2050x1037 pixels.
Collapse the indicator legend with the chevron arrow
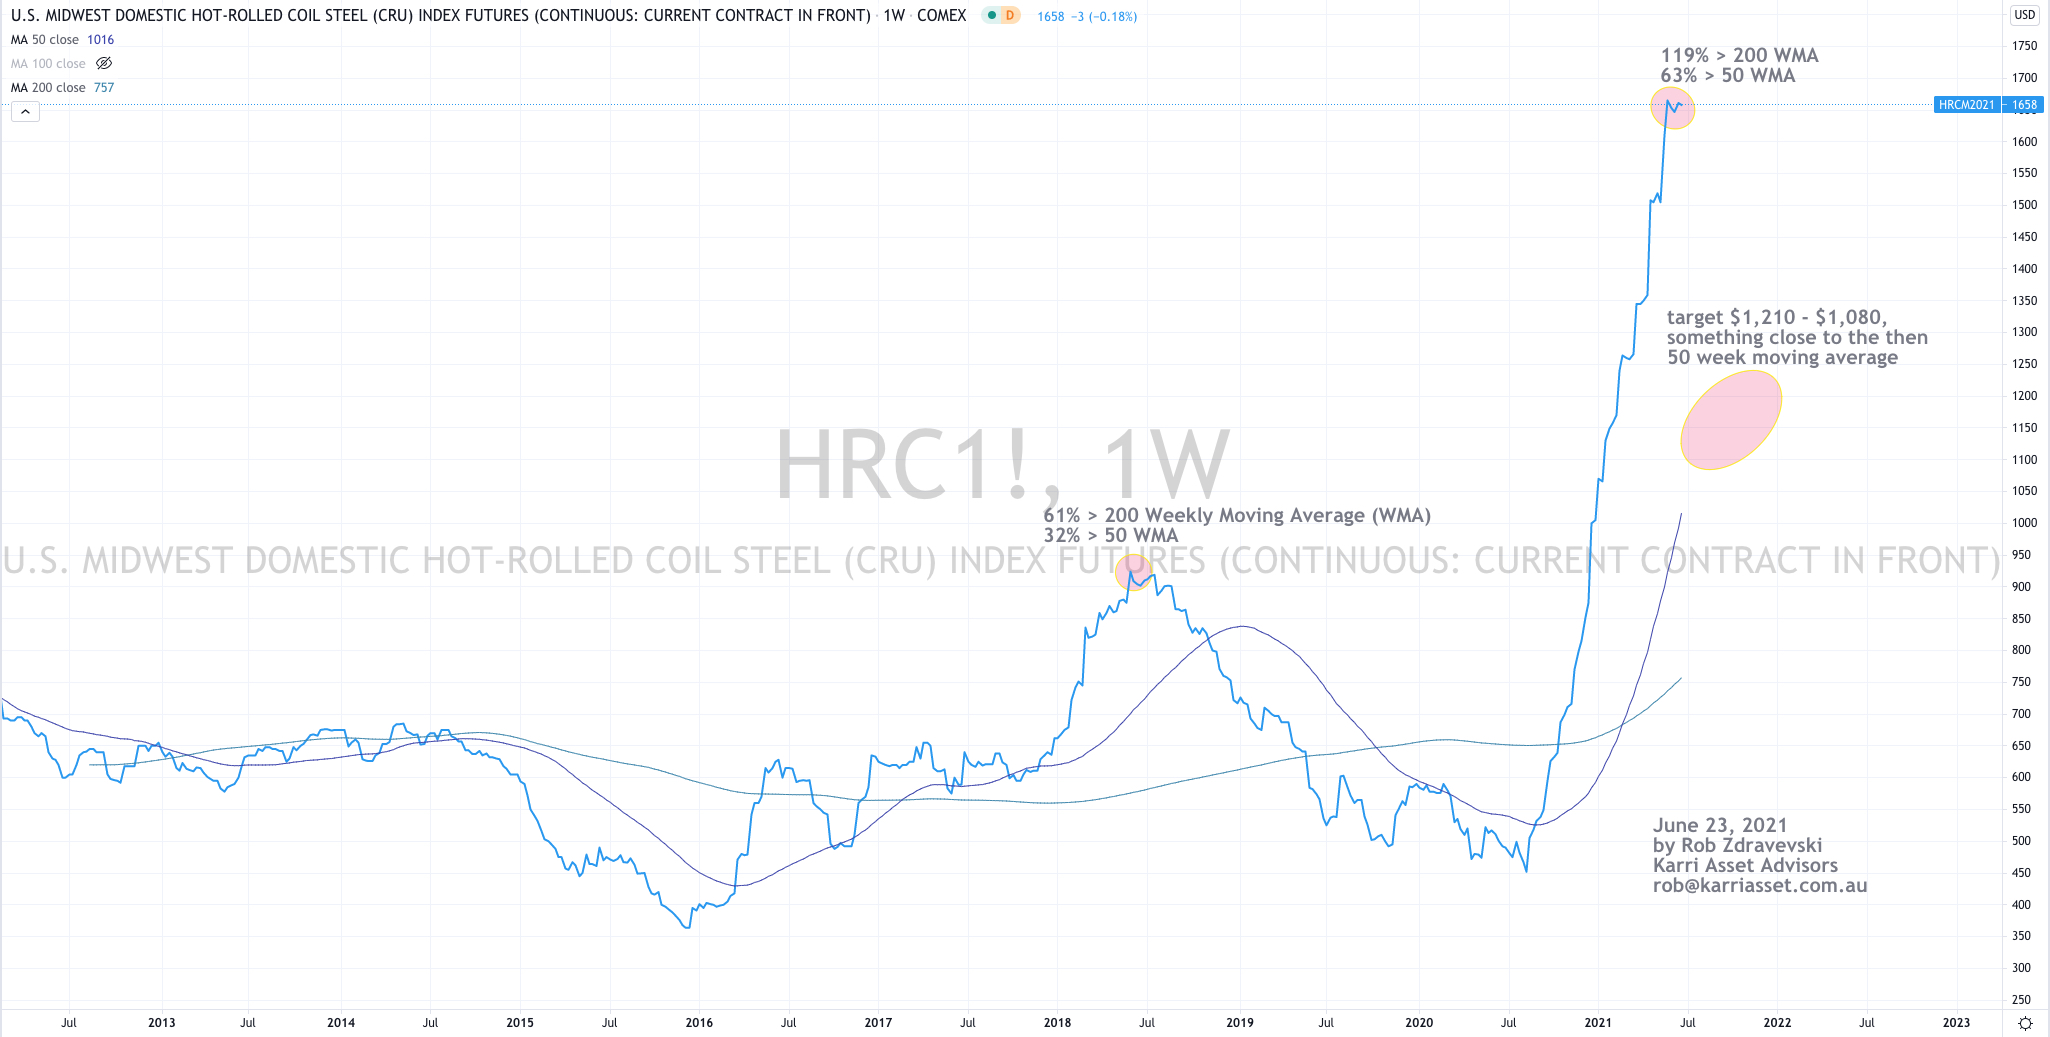[x=25, y=112]
